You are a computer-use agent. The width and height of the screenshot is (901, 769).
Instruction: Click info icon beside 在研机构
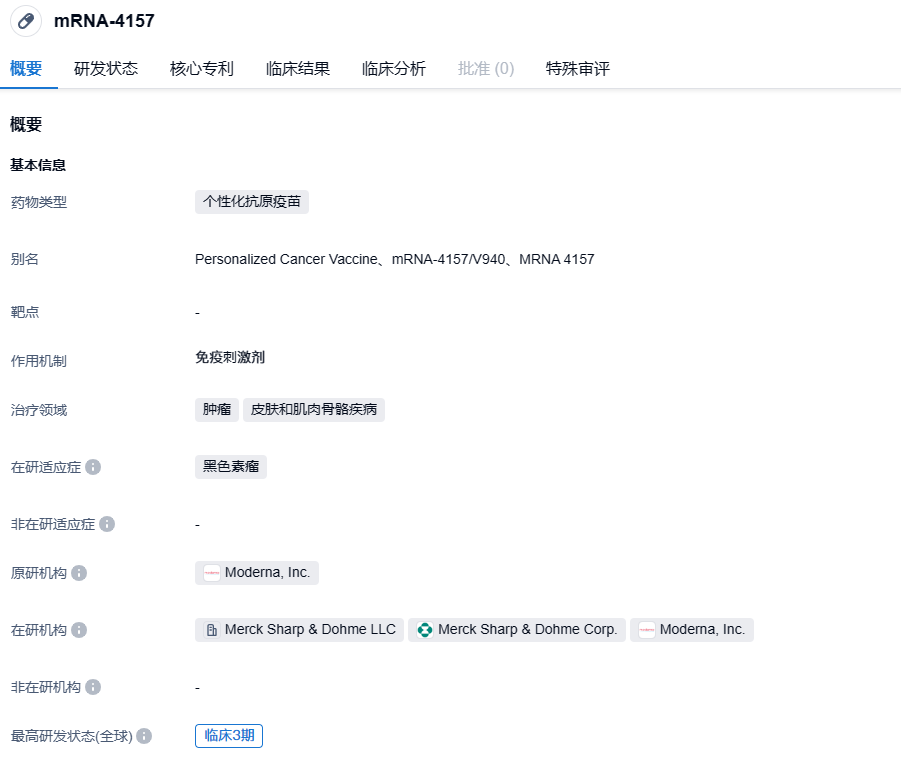click(79, 630)
